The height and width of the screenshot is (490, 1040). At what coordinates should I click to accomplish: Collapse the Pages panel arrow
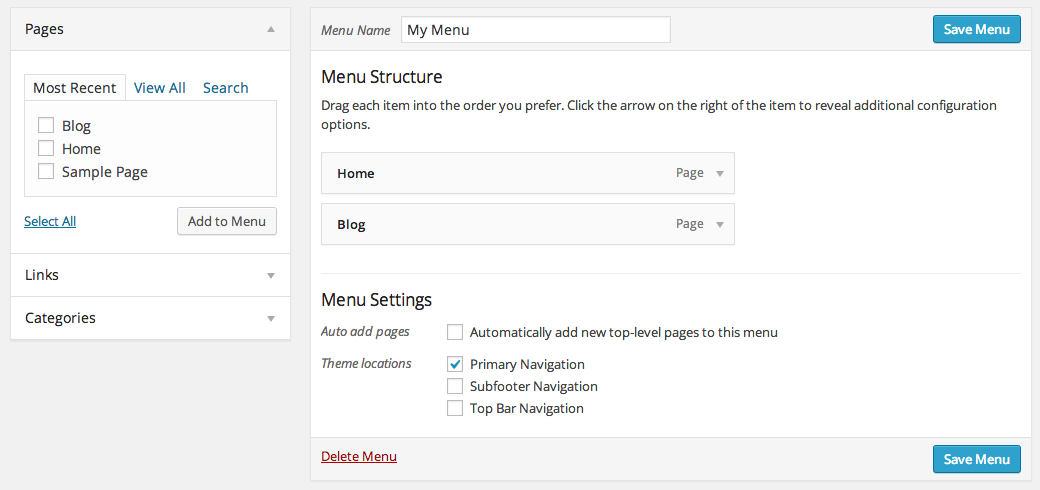271,30
